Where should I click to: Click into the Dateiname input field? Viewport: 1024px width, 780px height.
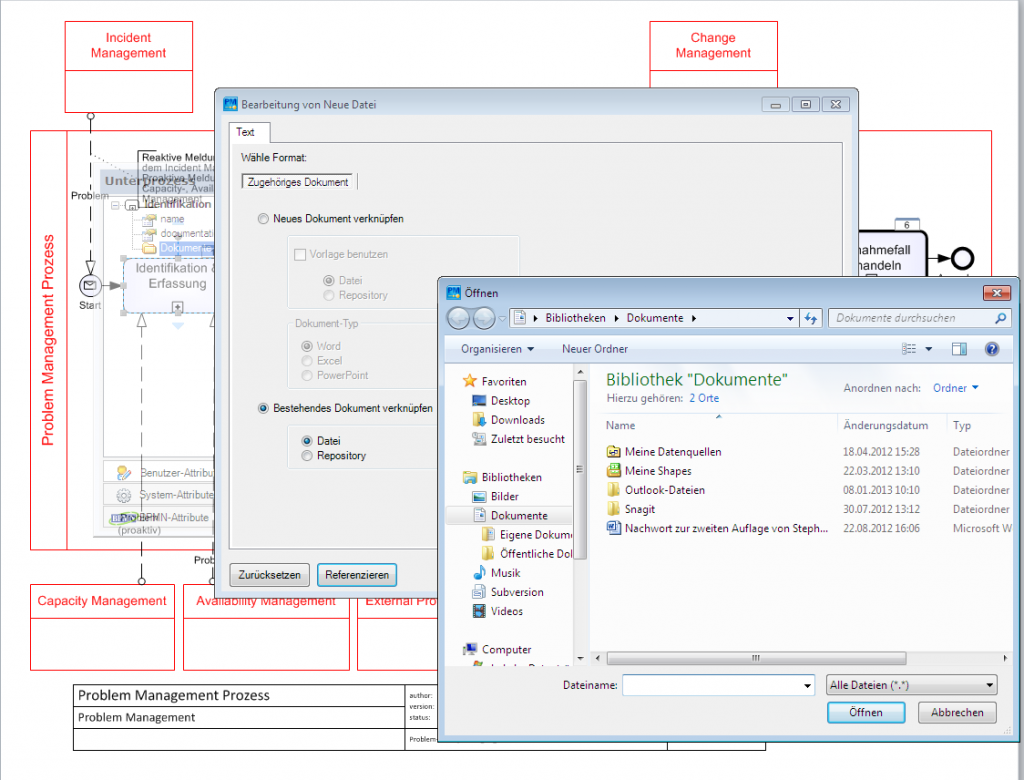tap(712, 685)
